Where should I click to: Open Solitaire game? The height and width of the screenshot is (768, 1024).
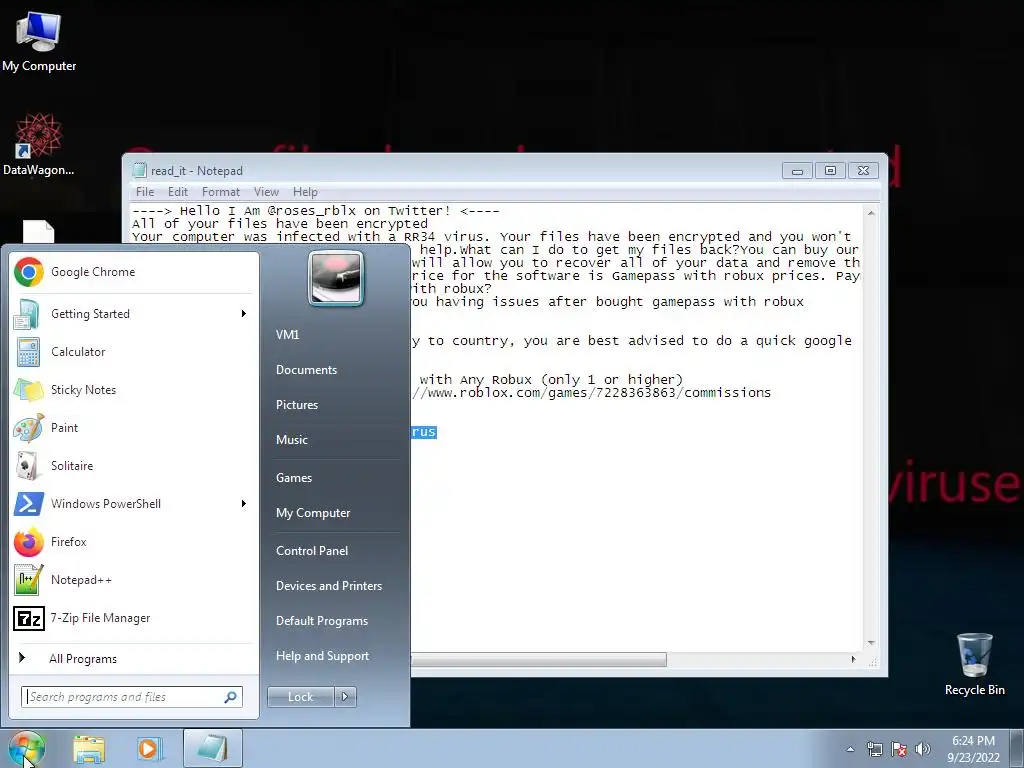coord(134,466)
